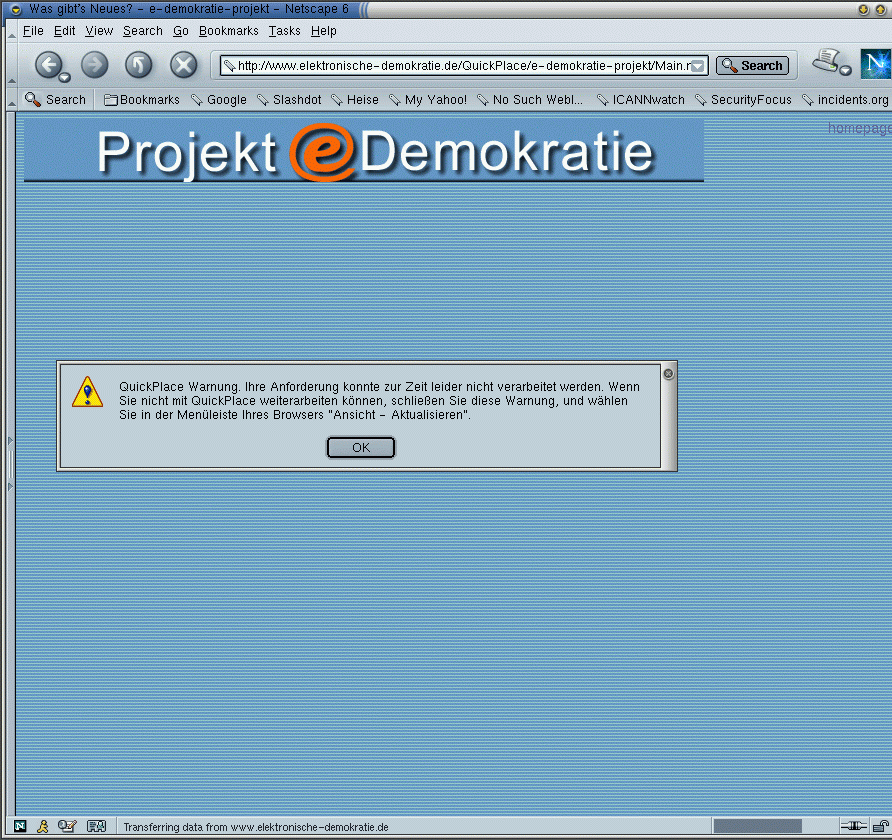Open the Google bookmark
The image size is (892, 840).
219,100
